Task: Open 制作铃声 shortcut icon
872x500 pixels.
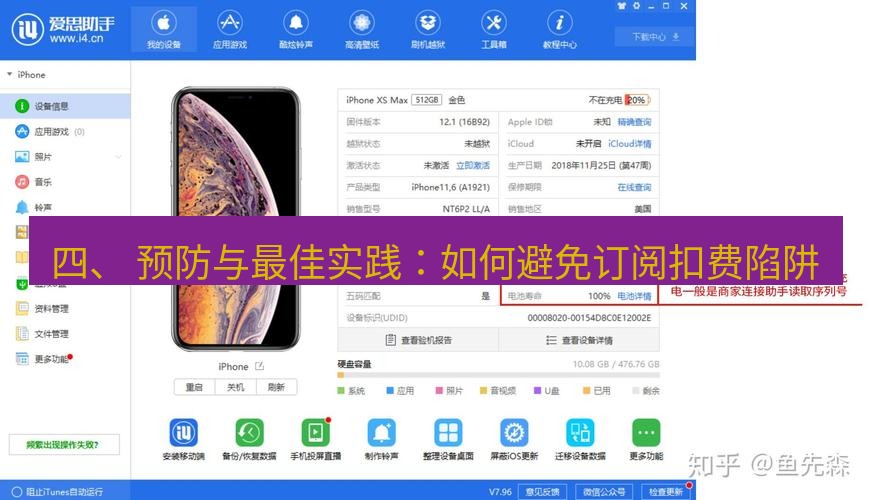Action: point(382,432)
